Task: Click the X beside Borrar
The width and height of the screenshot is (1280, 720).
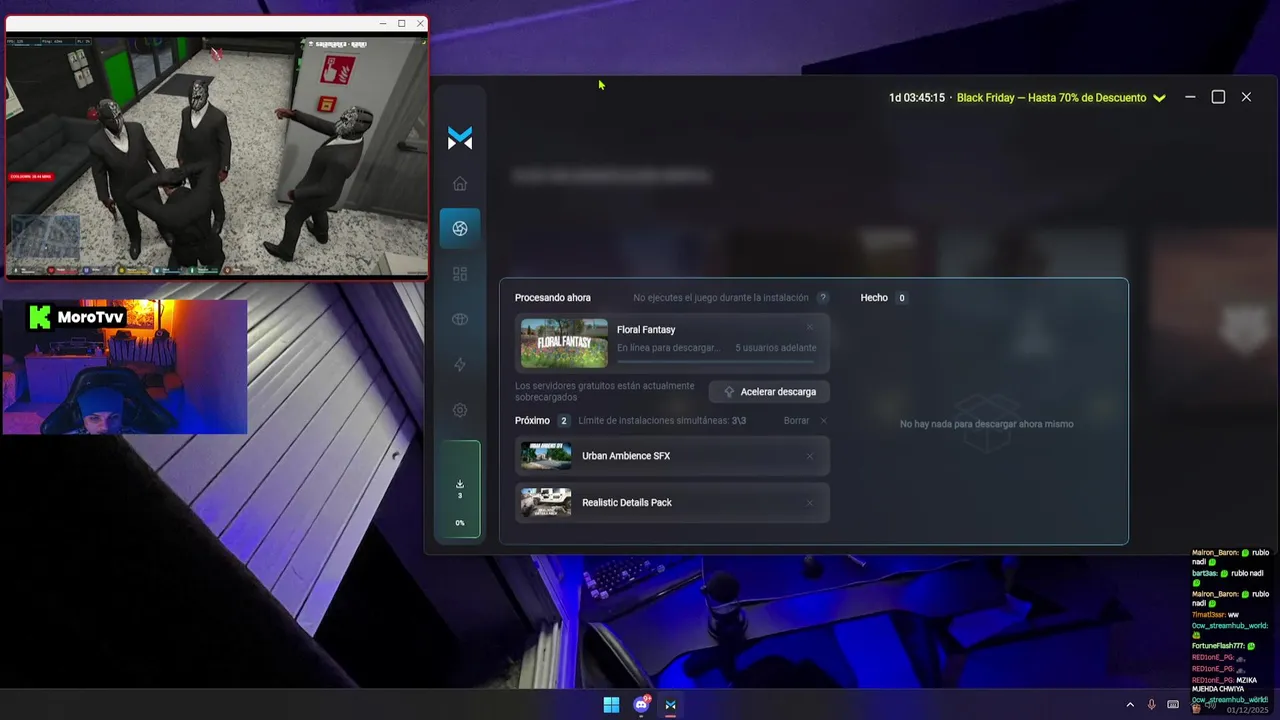Action: [824, 421]
